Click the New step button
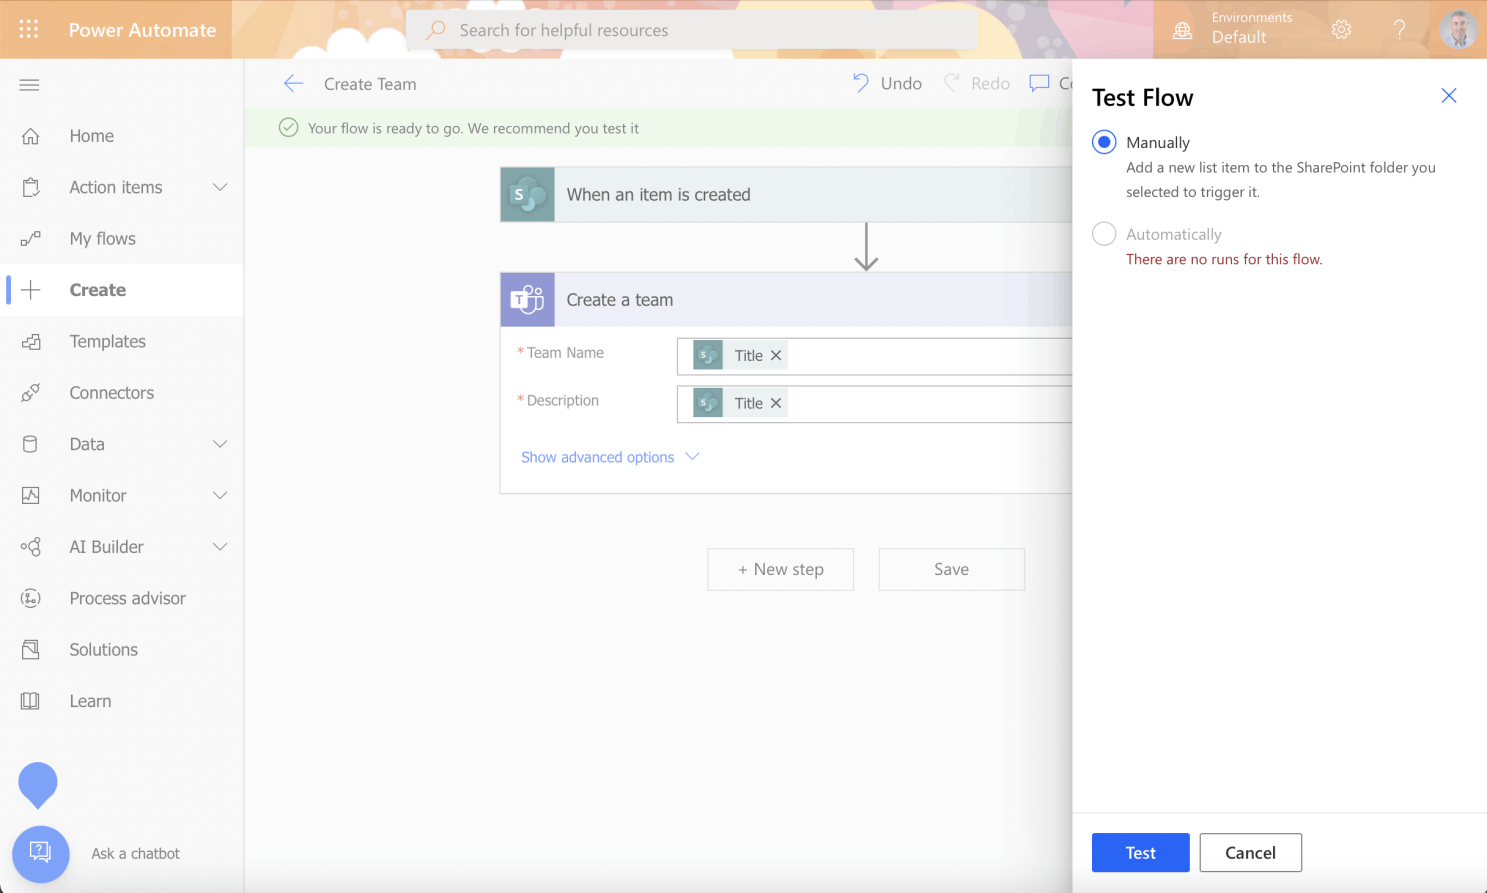1487x893 pixels. click(780, 569)
